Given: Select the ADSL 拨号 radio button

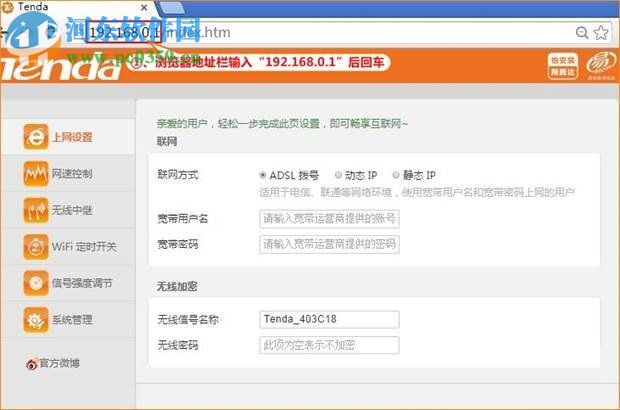Looking at the screenshot, I should tap(263, 175).
